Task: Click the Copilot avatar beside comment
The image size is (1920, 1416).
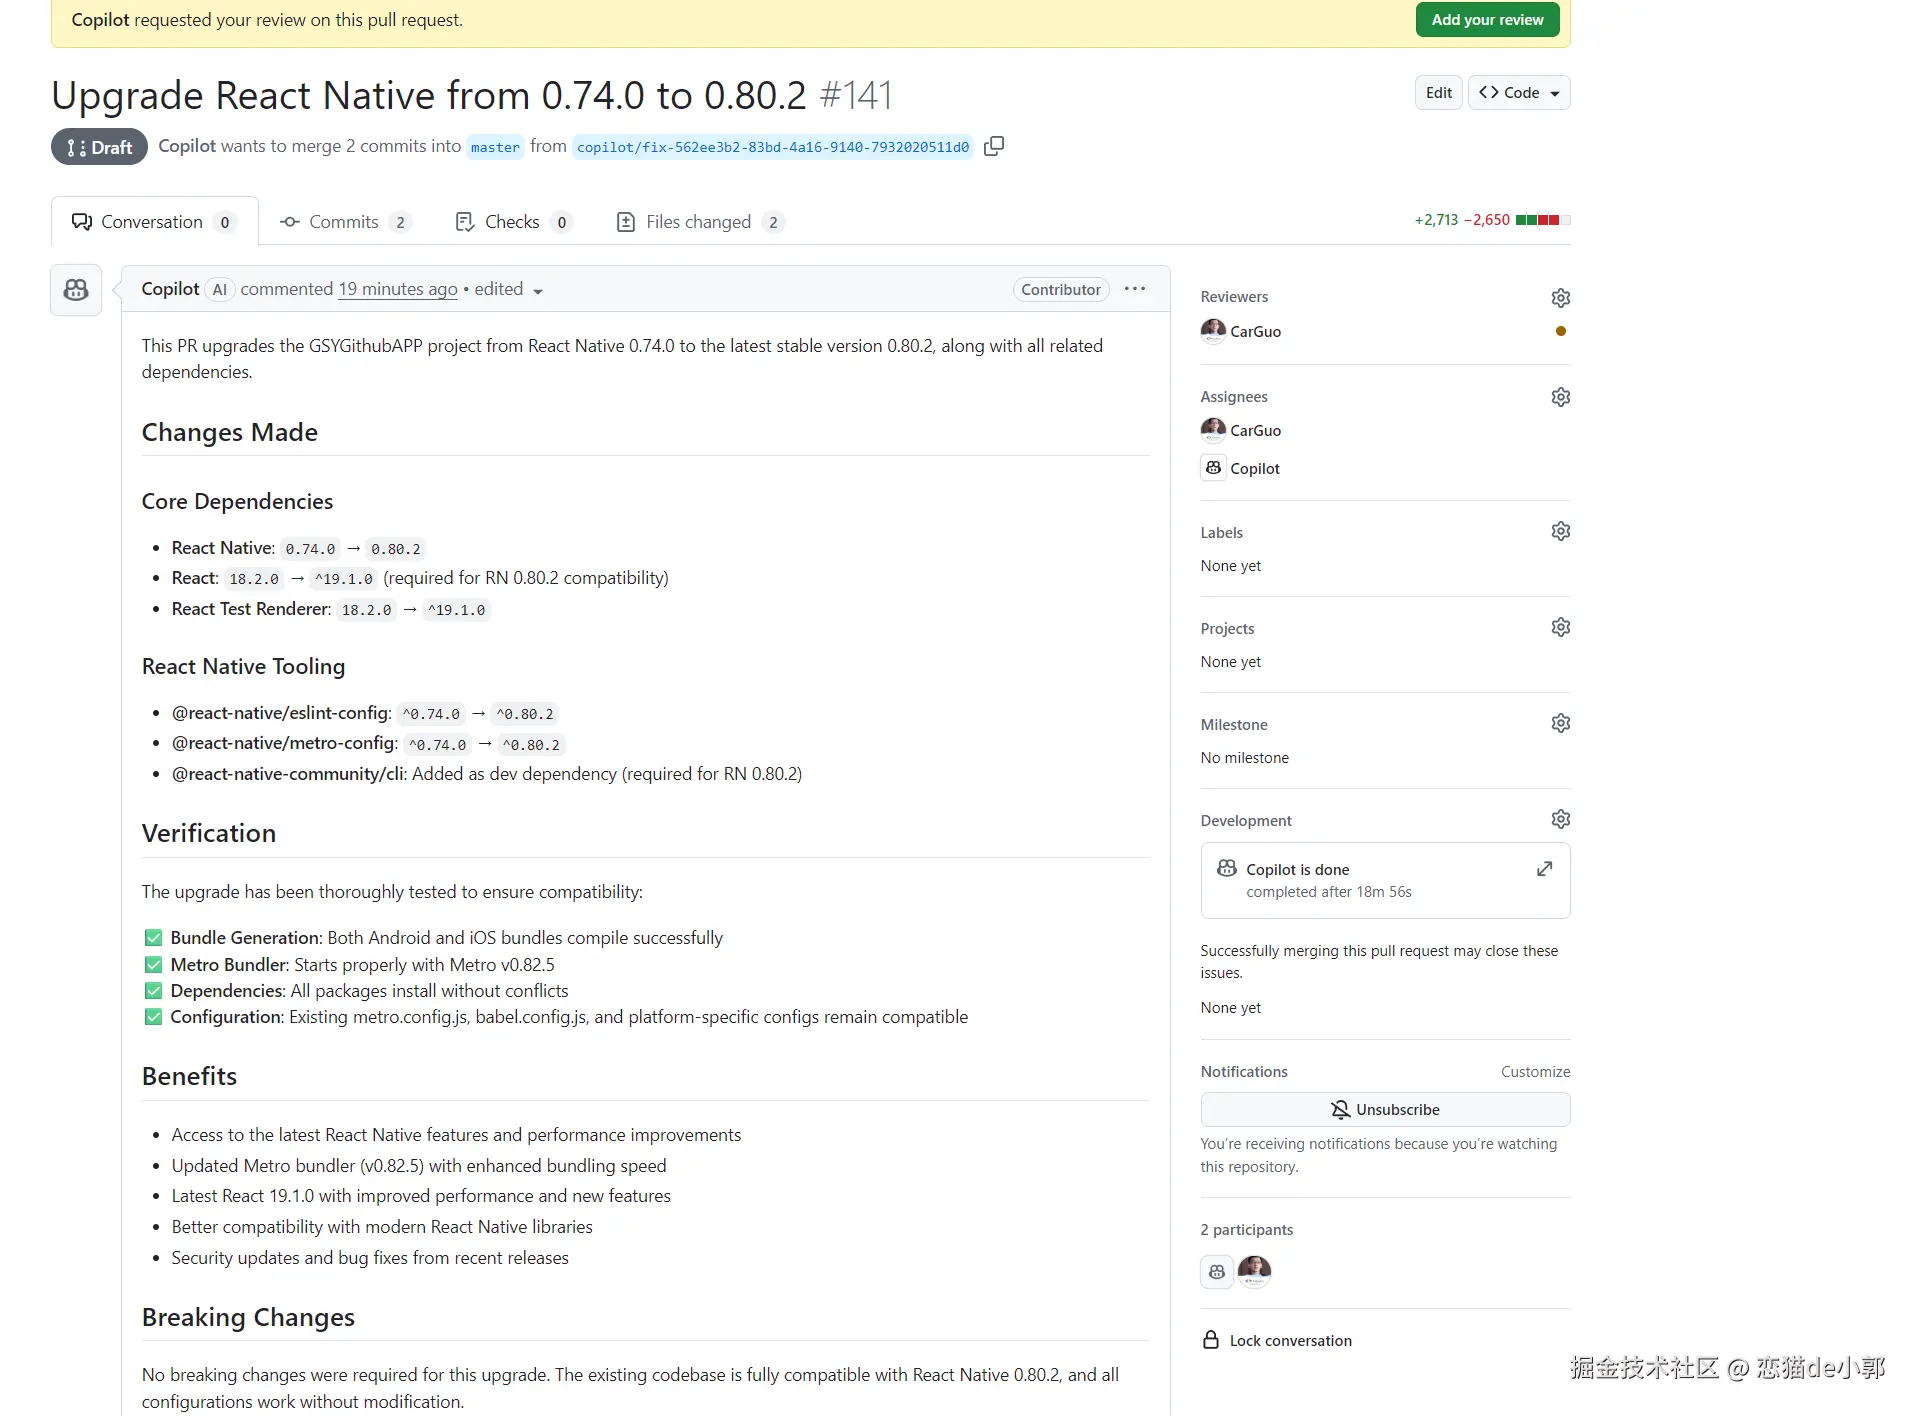Action: 76,290
